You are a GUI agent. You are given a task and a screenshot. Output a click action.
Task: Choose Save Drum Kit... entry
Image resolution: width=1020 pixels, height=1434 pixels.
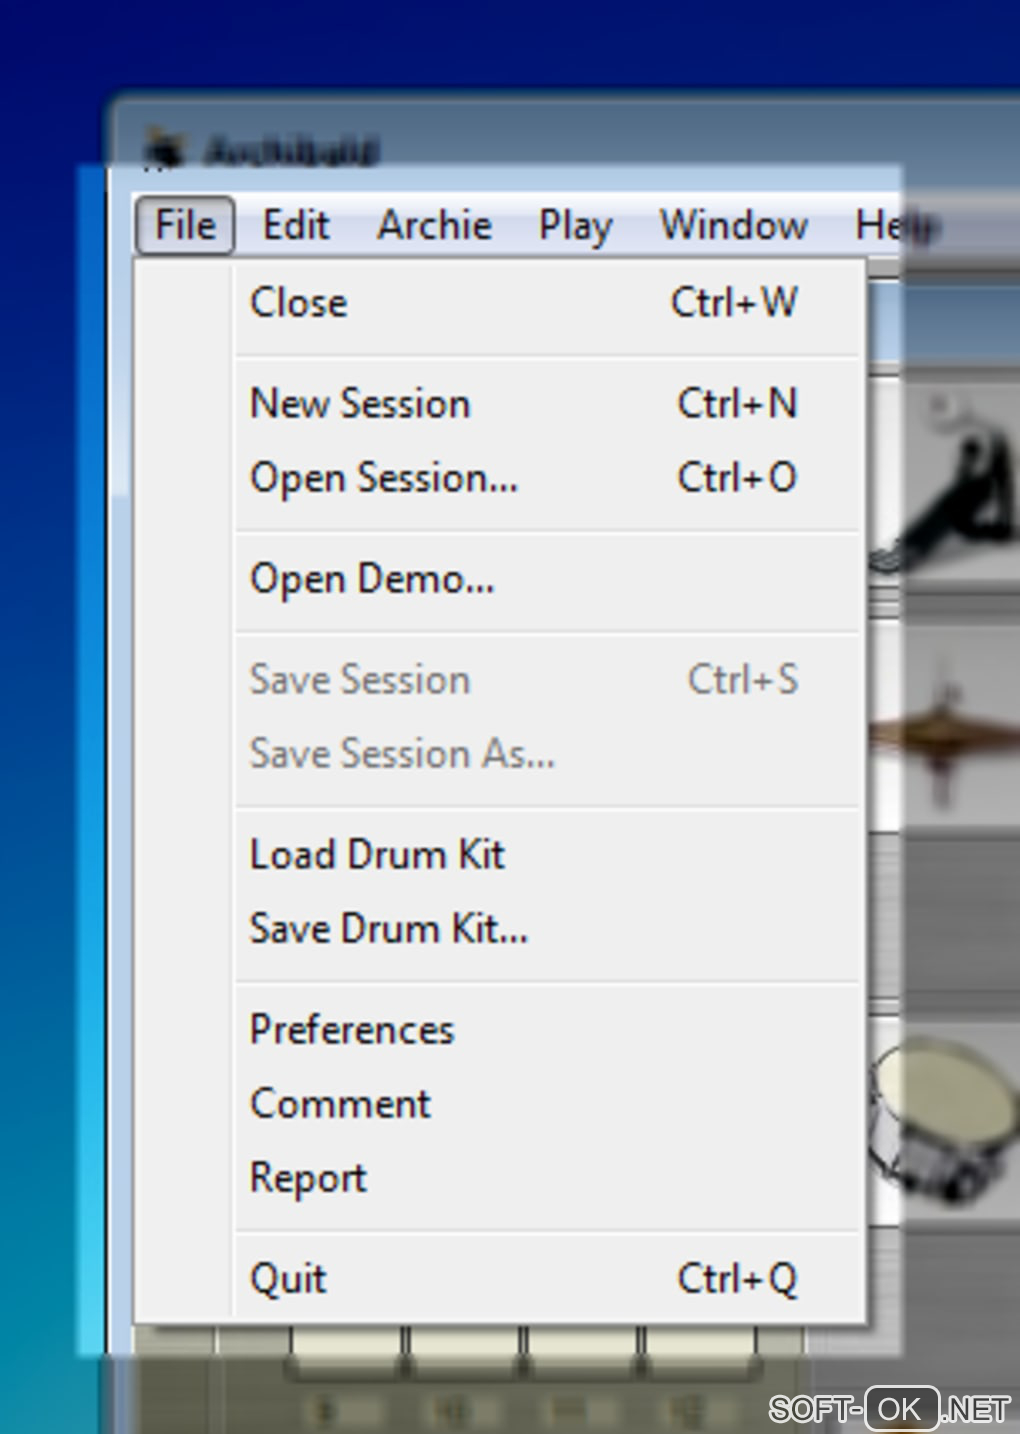[x=388, y=929]
